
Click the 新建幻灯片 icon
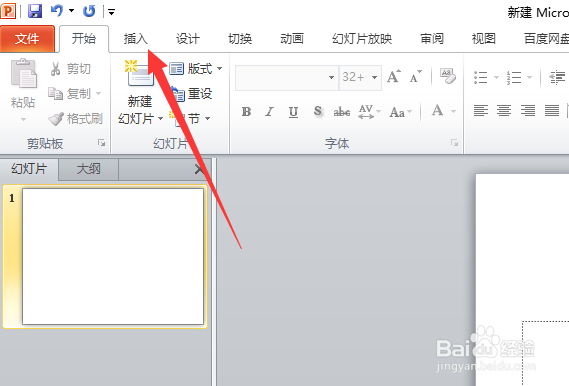(140, 73)
